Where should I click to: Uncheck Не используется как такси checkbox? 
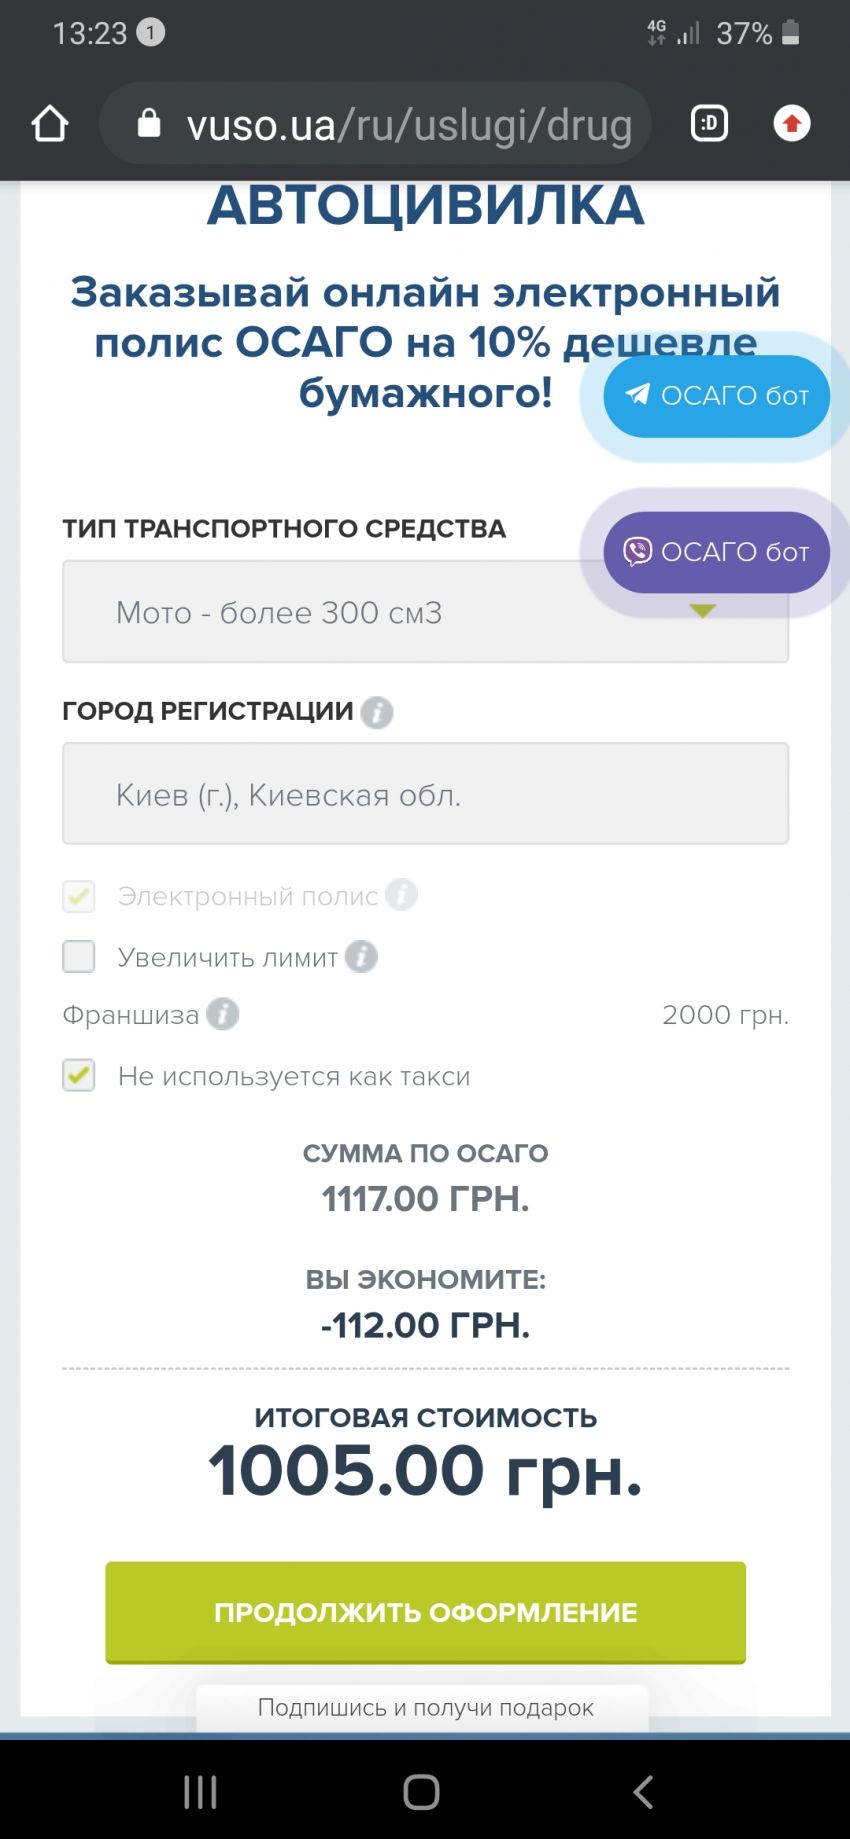[x=79, y=1076]
